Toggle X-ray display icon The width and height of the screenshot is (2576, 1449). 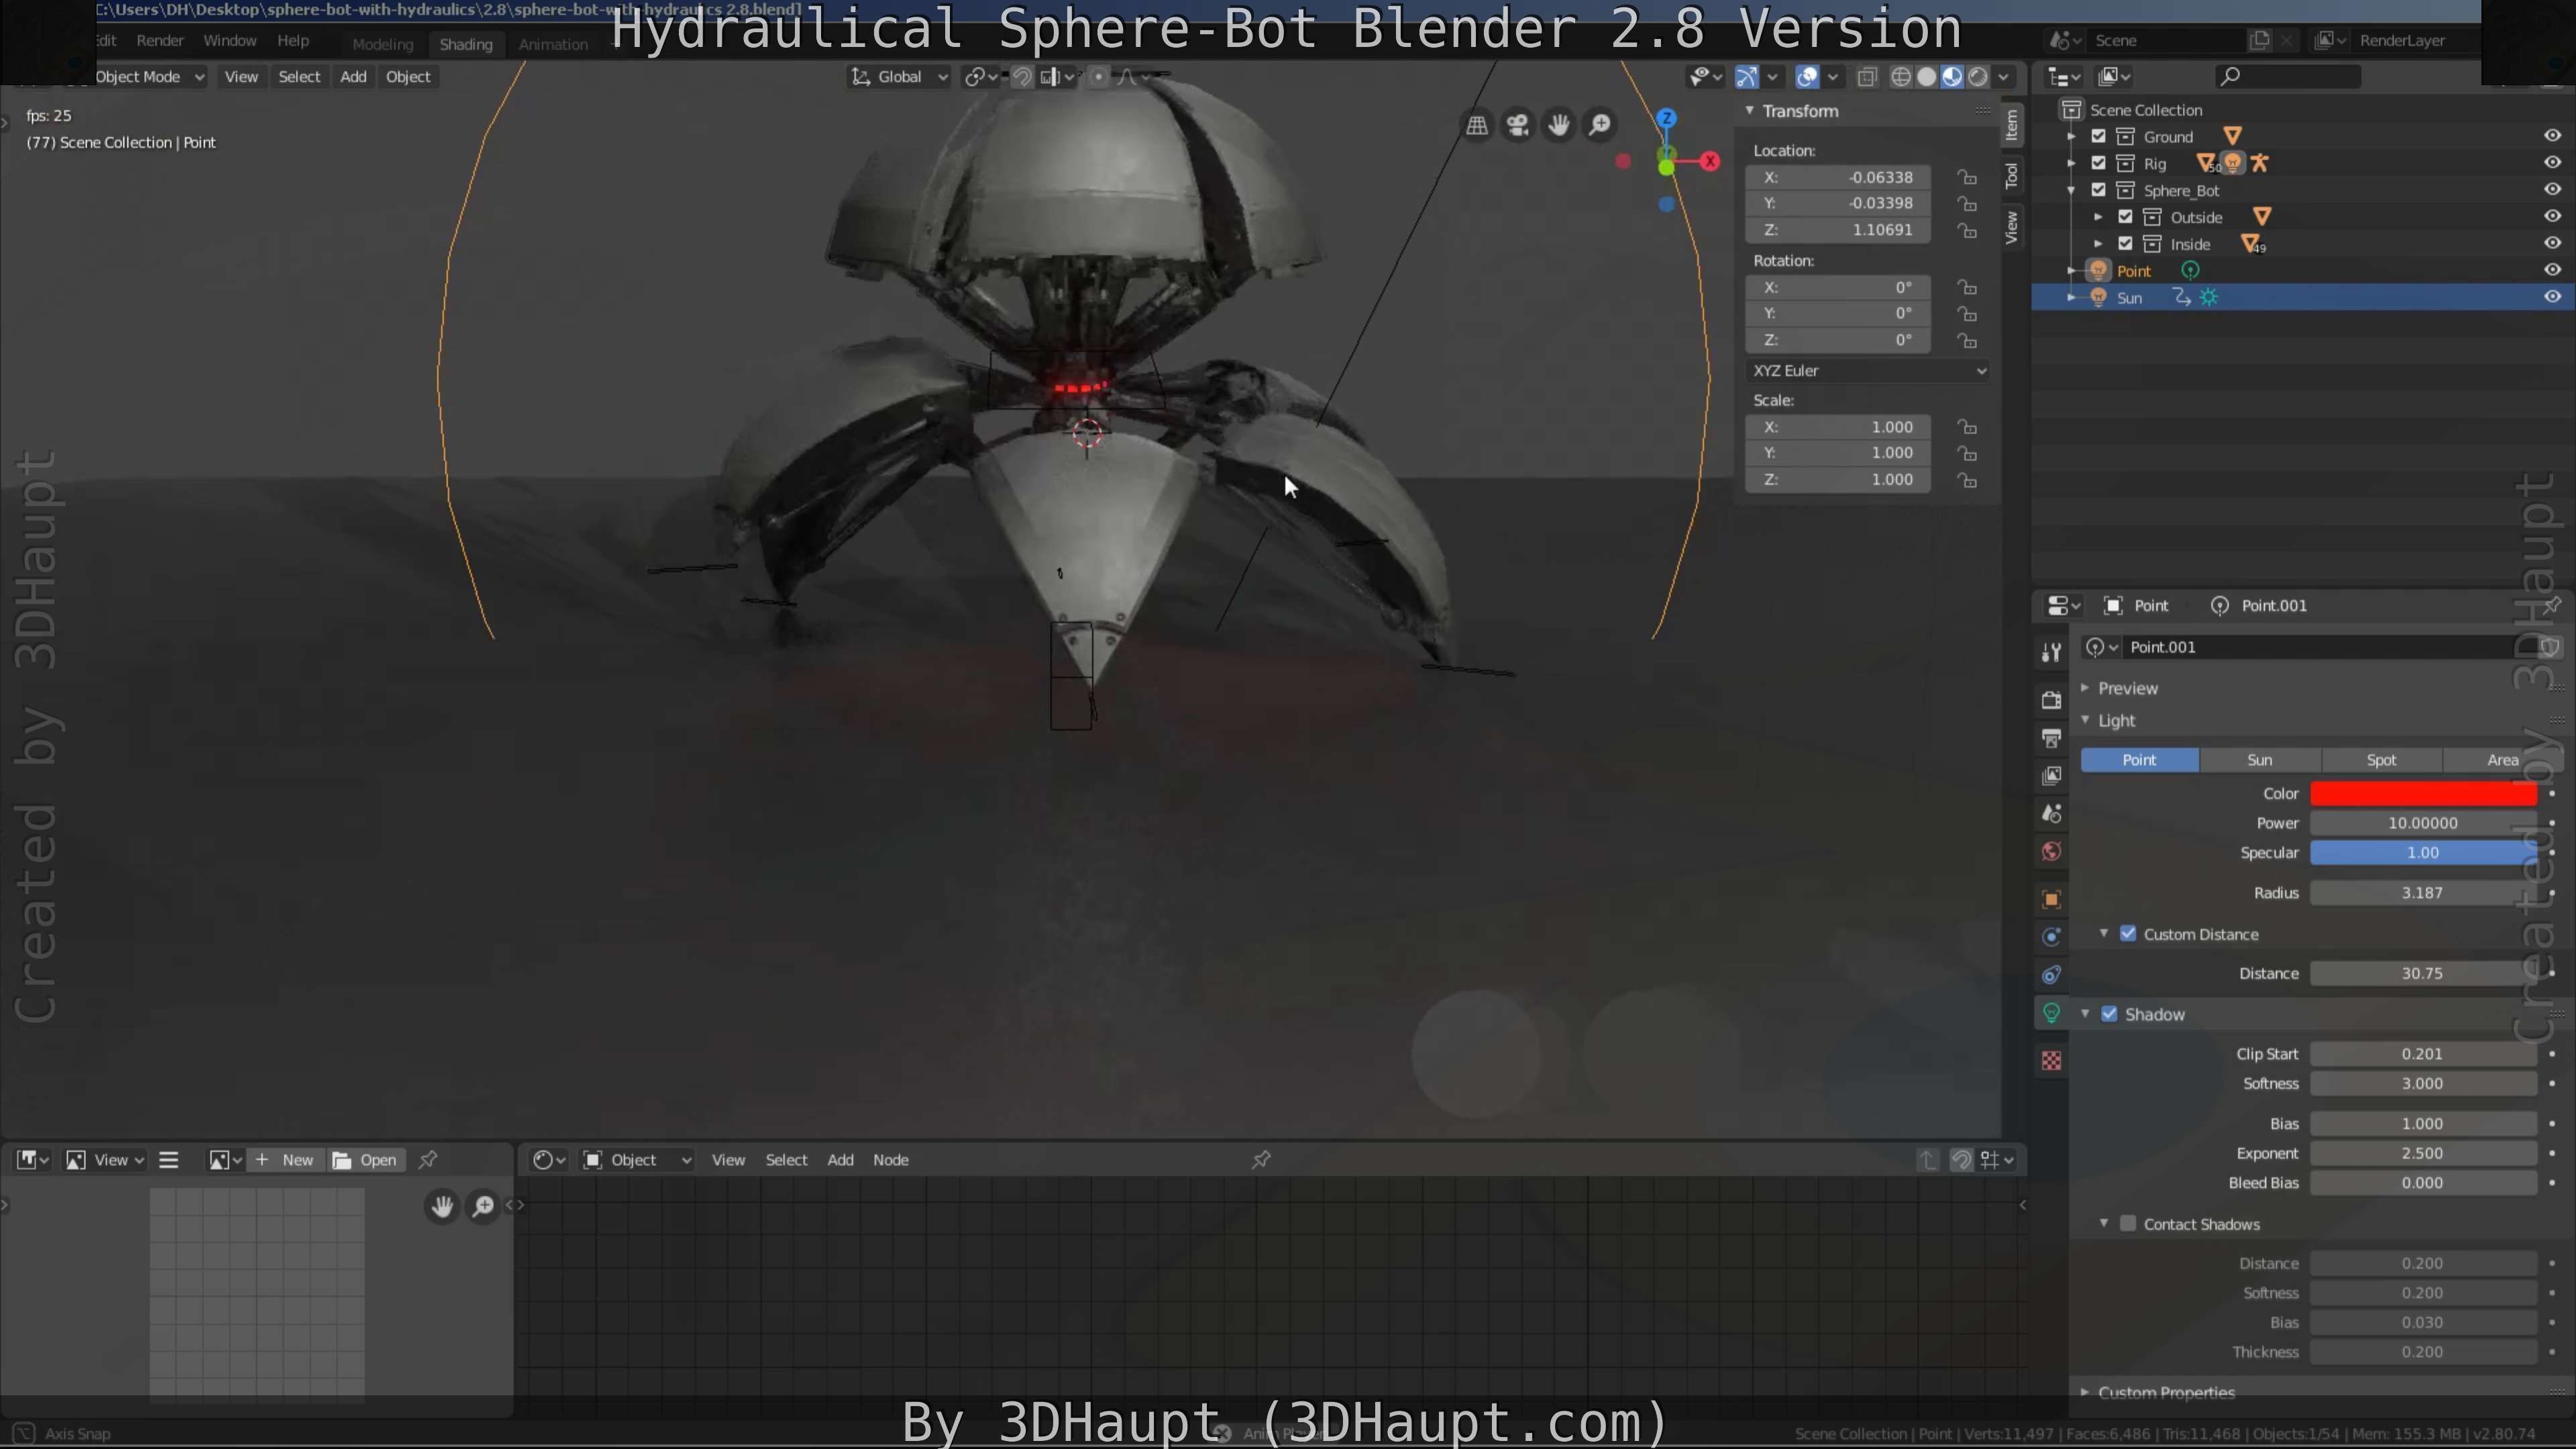[1866, 77]
